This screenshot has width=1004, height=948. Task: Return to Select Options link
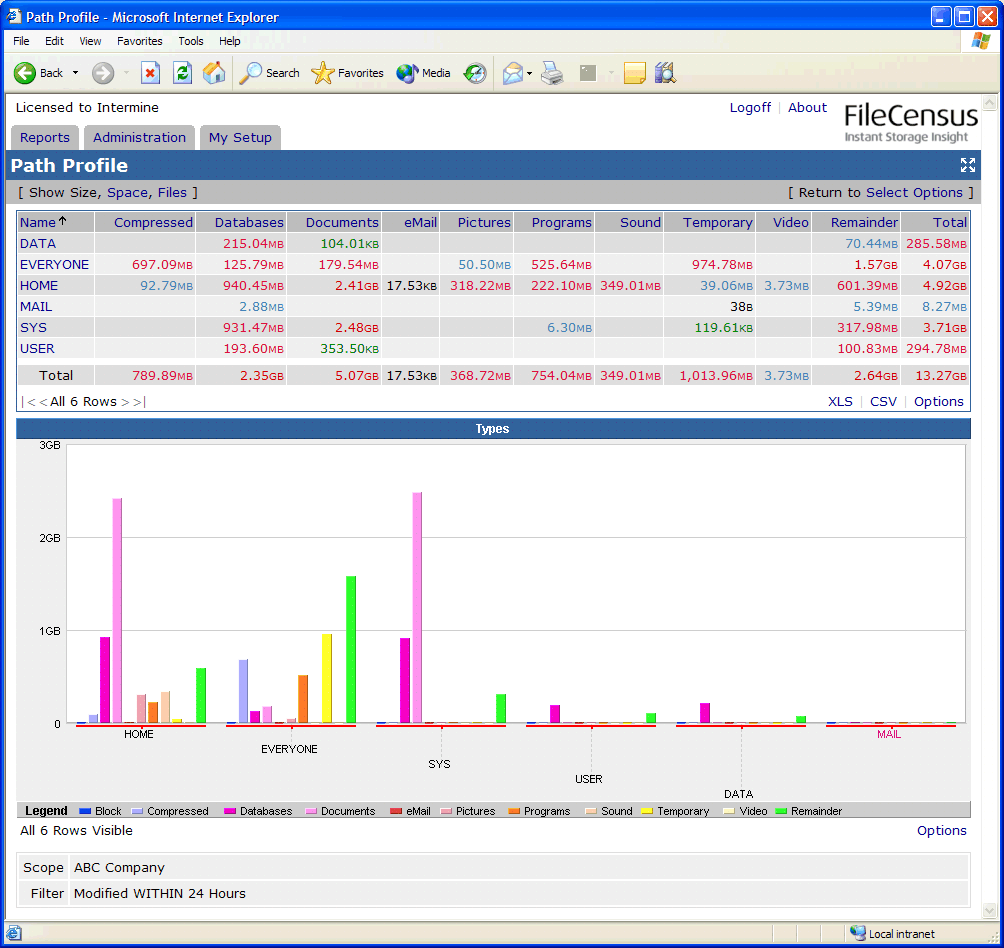[x=914, y=193]
